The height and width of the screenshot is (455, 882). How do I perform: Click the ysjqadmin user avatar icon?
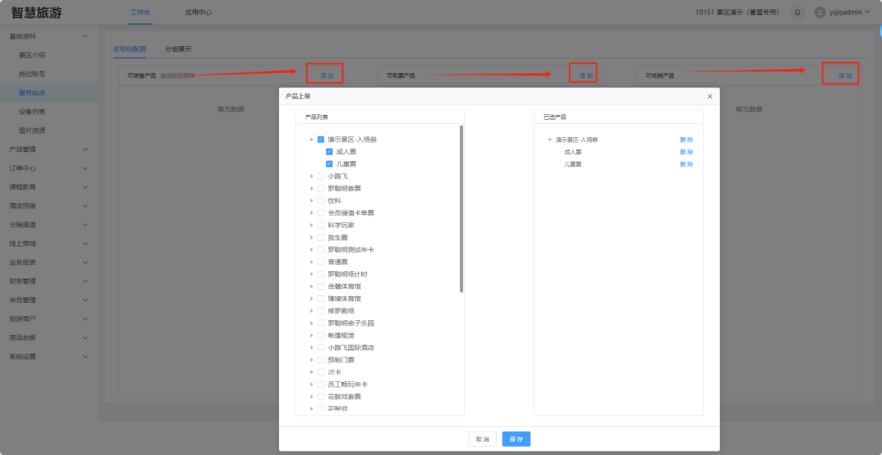point(820,12)
